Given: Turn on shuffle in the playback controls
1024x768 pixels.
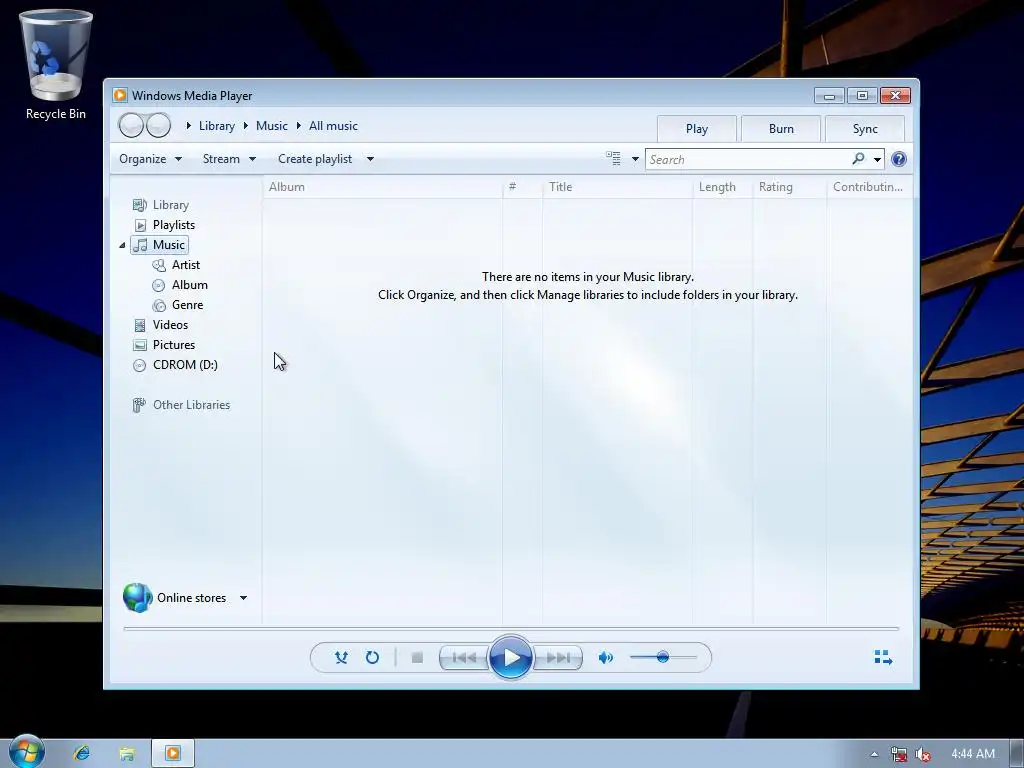Looking at the screenshot, I should (x=341, y=657).
